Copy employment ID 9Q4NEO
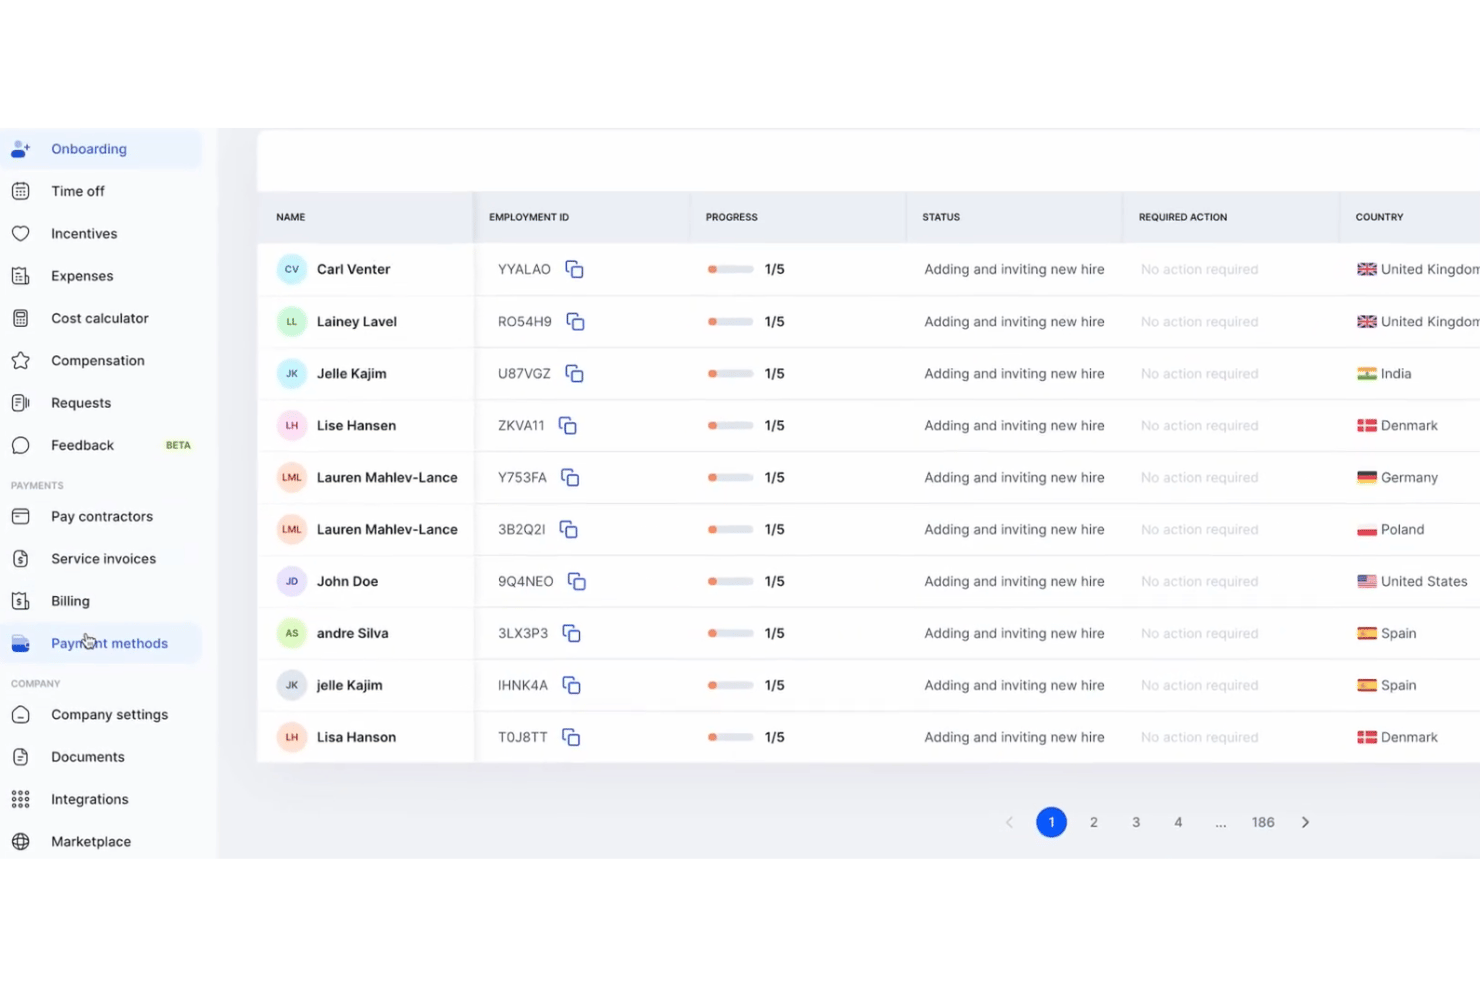 coord(576,581)
